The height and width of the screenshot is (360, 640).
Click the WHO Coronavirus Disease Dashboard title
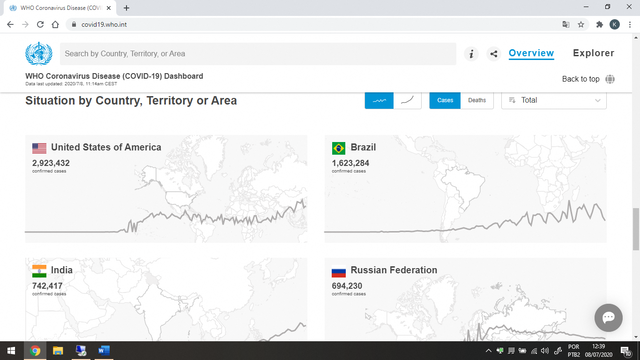point(114,76)
